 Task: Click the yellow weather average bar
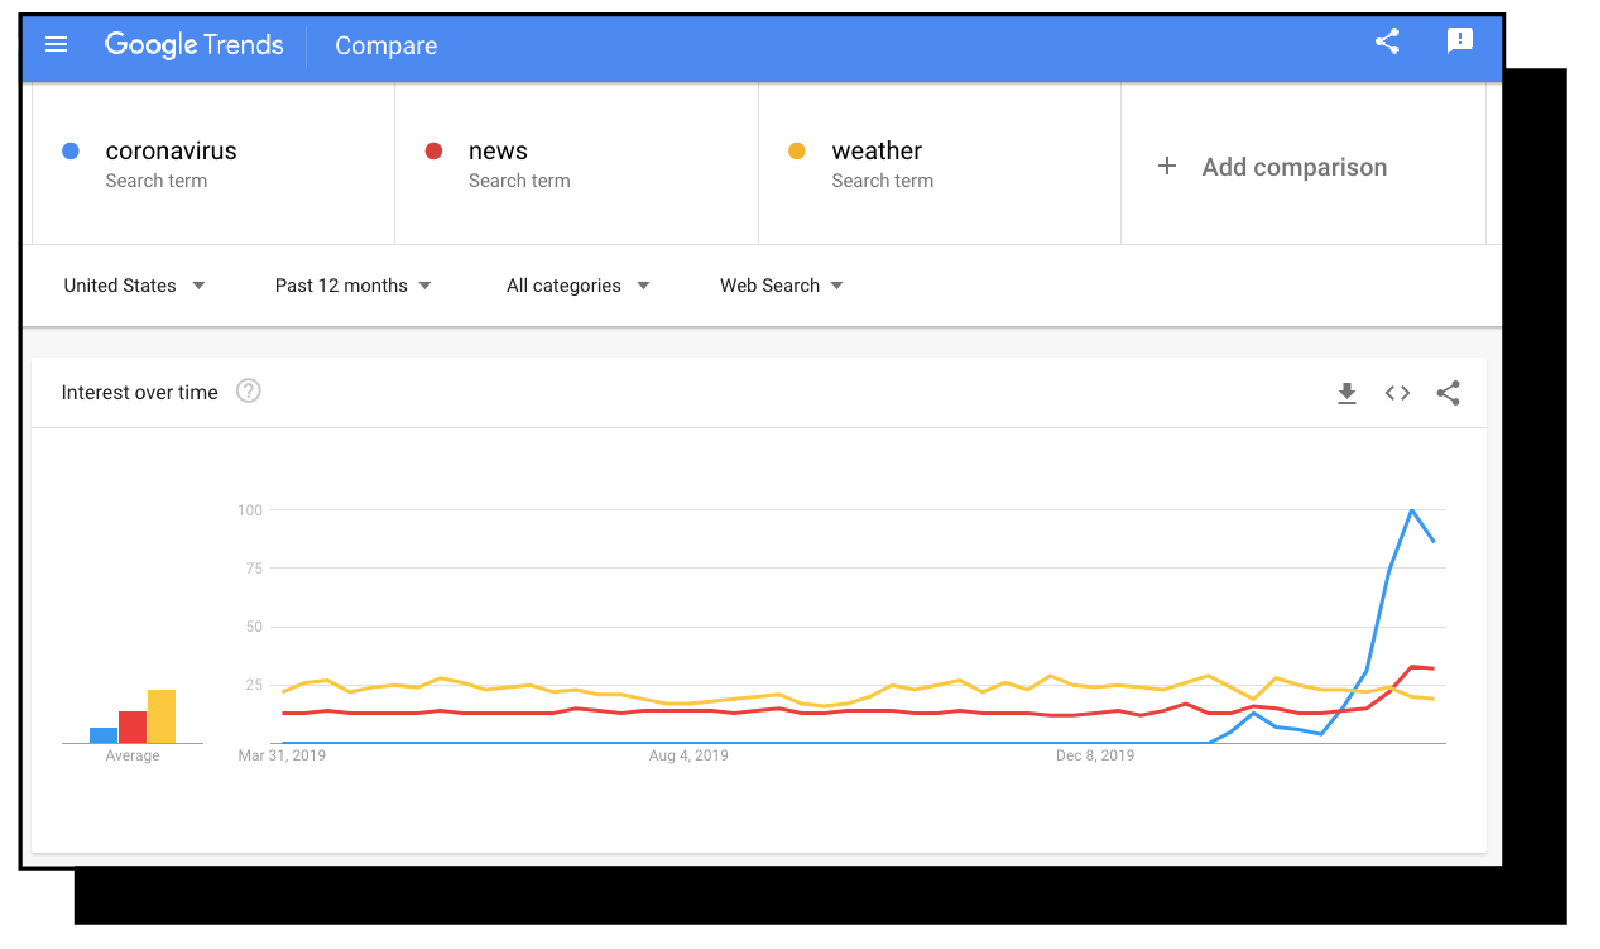click(162, 716)
